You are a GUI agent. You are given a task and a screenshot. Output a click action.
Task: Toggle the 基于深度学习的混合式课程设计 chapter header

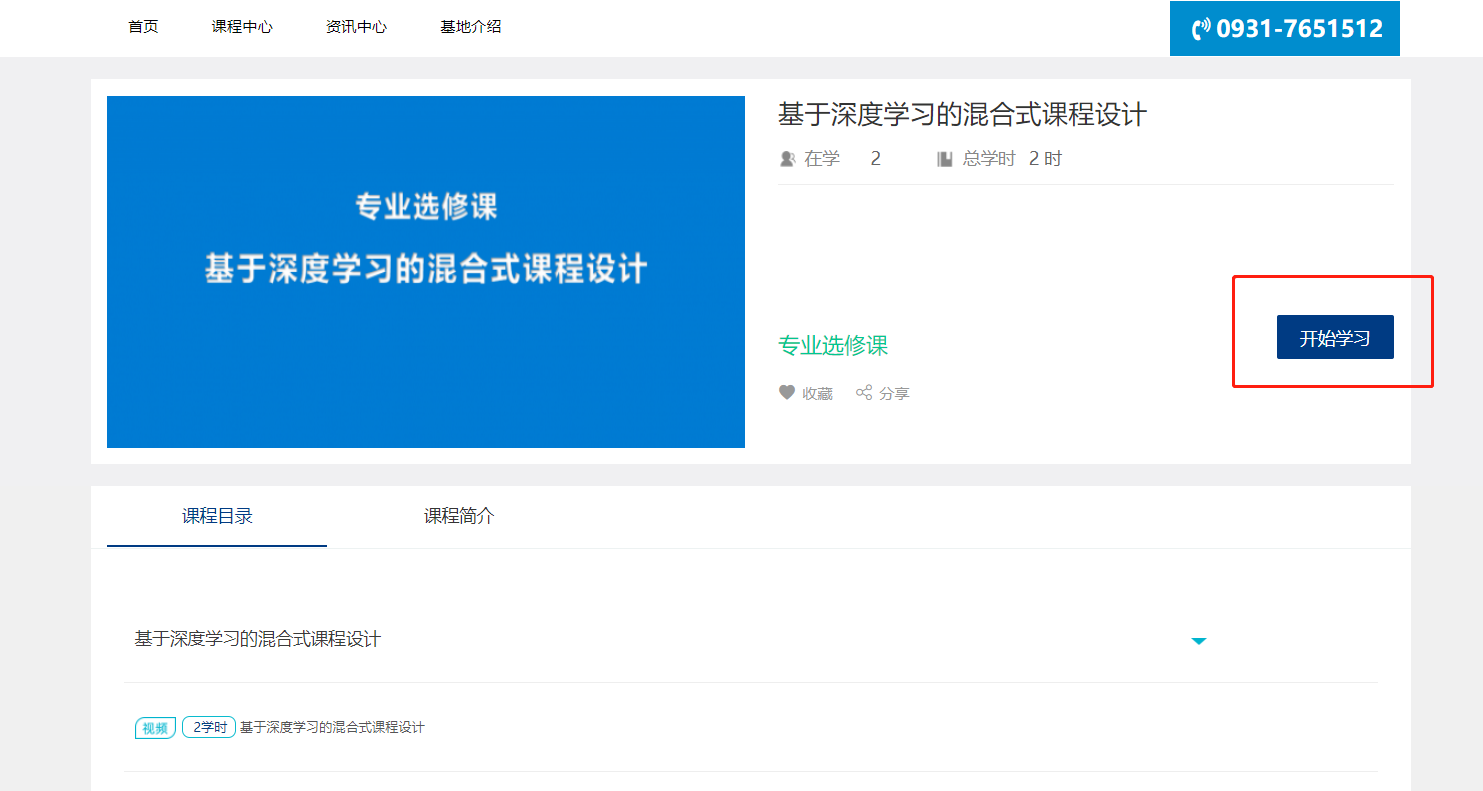[x=258, y=639]
